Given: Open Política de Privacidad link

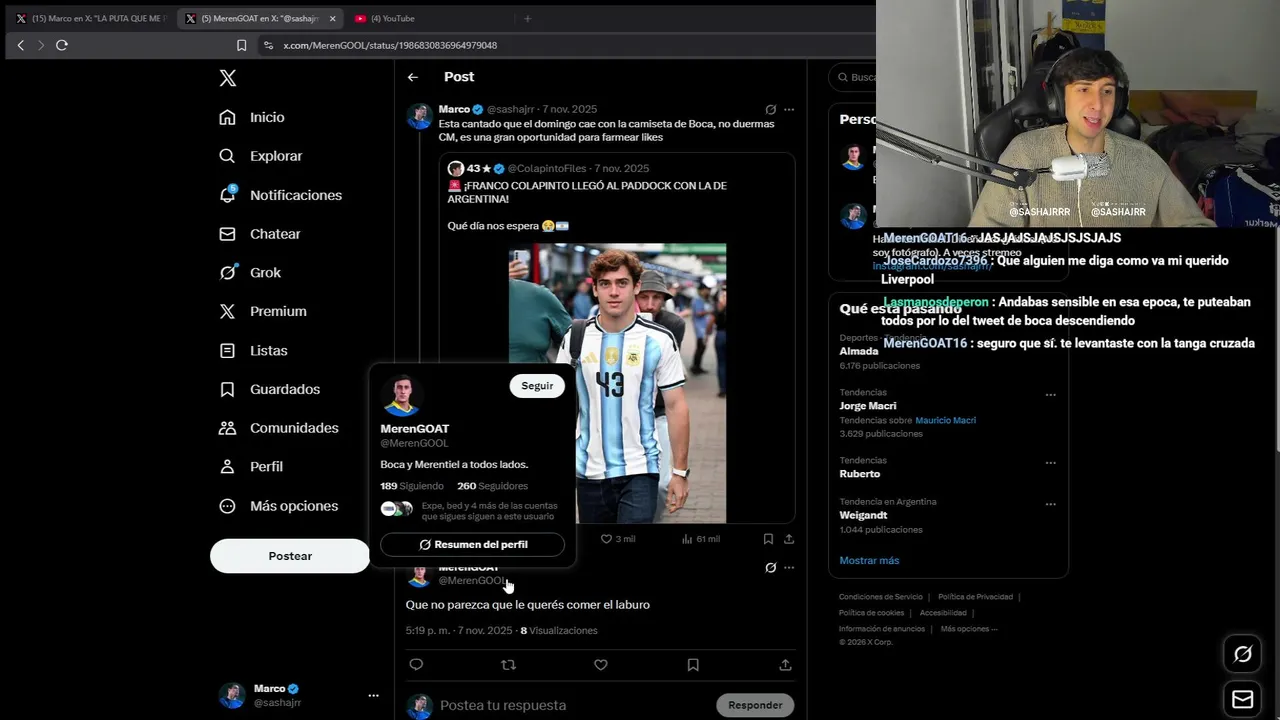Looking at the screenshot, I should pyautogui.click(x=975, y=597).
